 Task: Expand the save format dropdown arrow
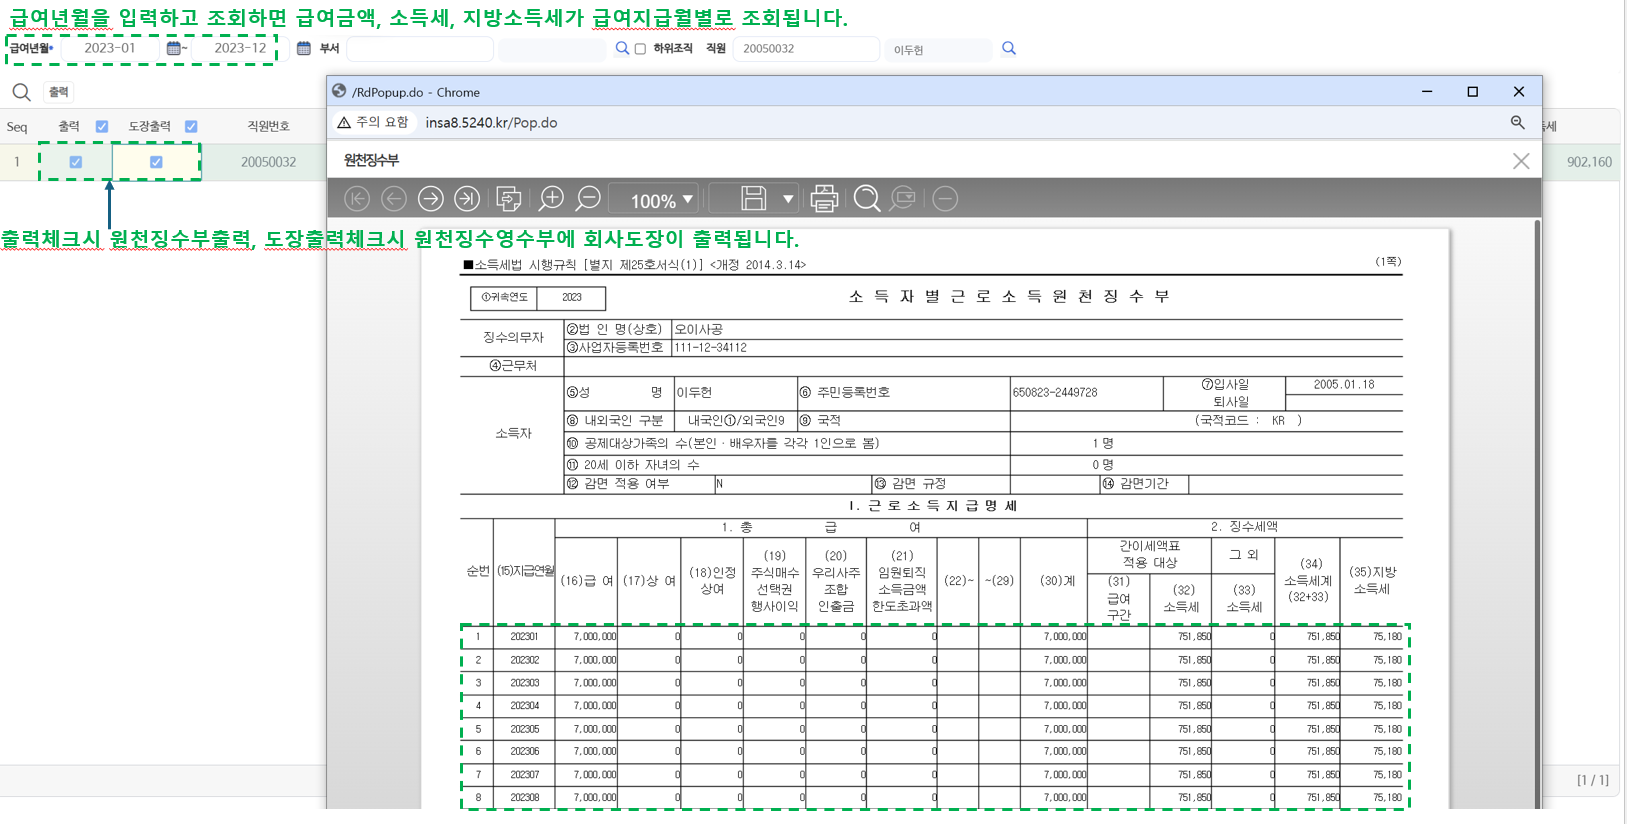coord(788,199)
